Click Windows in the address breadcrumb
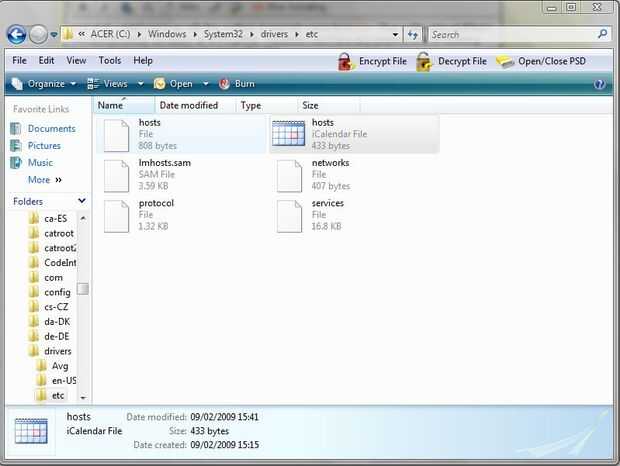The width and height of the screenshot is (620, 466). pyautogui.click(x=167, y=34)
